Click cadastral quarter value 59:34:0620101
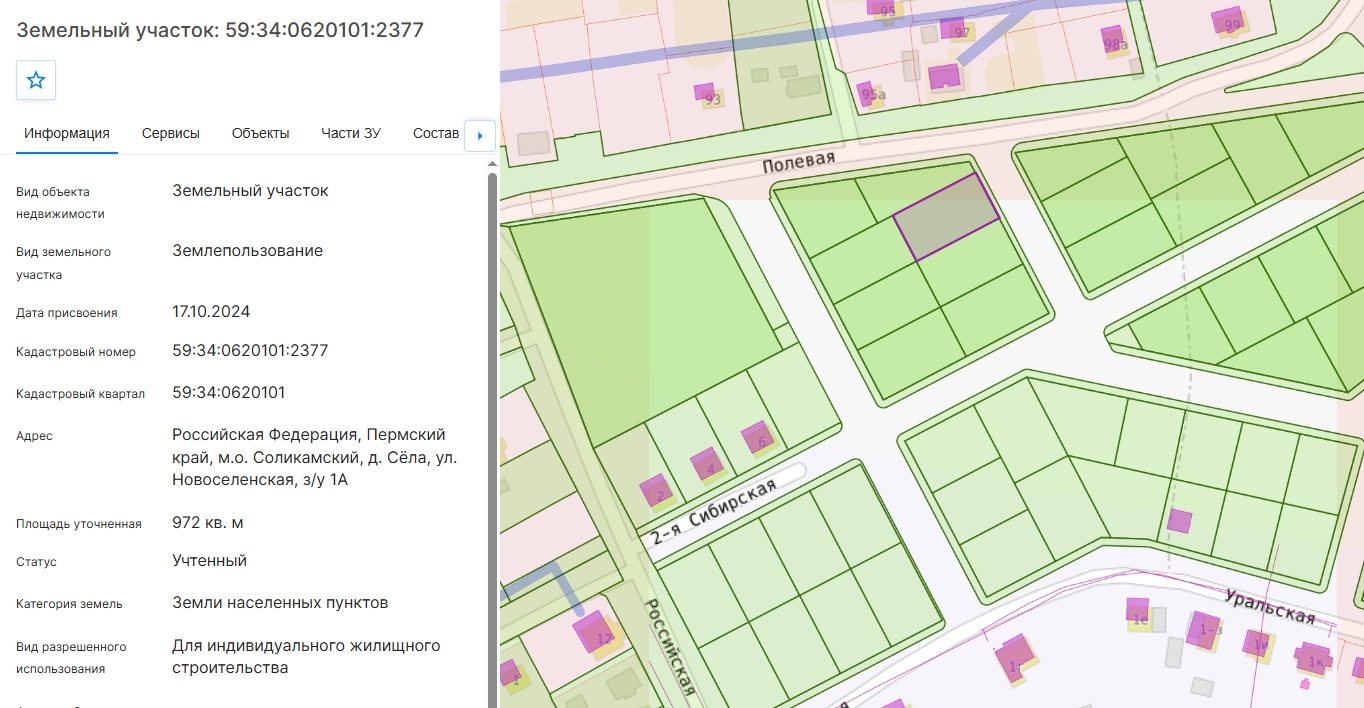The image size is (1364, 708). 229,392
